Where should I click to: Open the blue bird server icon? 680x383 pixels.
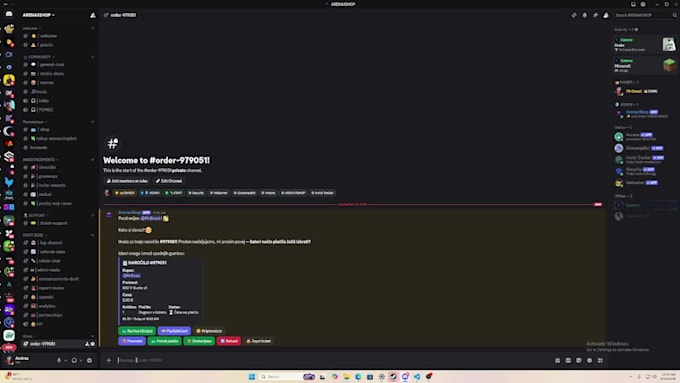(9, 182)
